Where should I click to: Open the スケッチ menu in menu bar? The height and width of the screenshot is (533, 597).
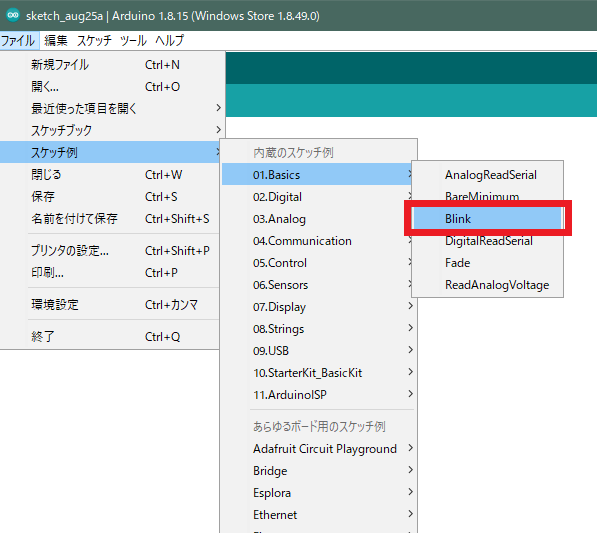pos(94,40)
